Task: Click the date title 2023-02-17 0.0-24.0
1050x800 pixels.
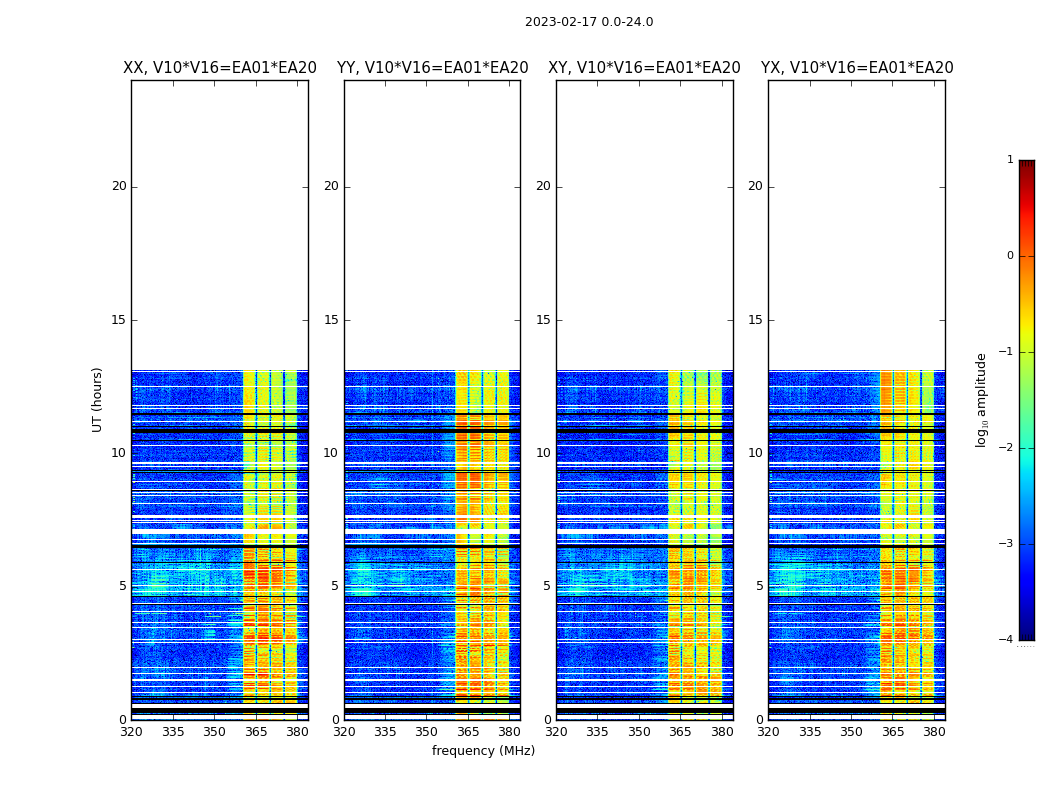Action: pyautogui.click(x=589, y=22)
